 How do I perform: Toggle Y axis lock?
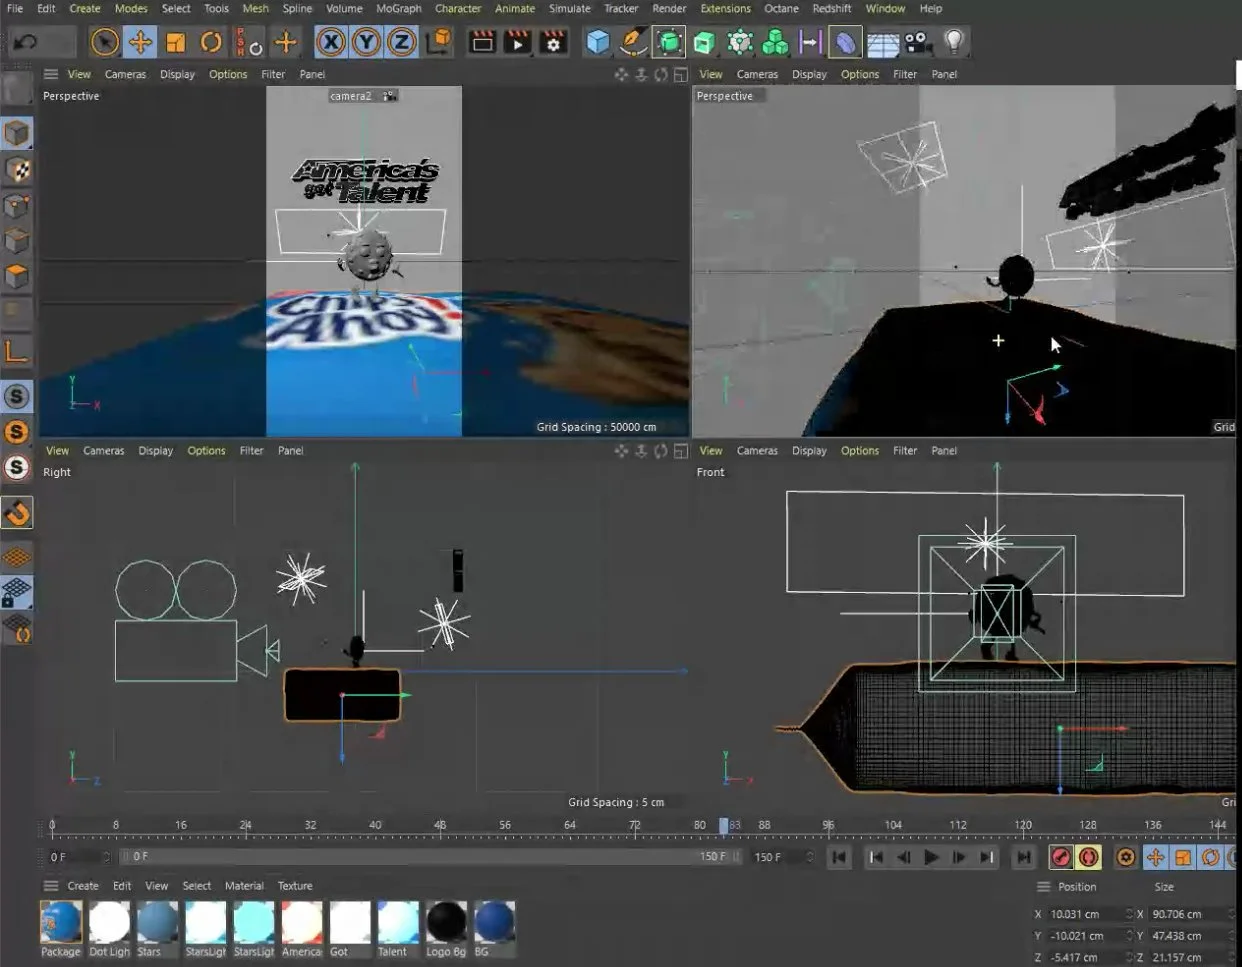(x=366, y=42)
